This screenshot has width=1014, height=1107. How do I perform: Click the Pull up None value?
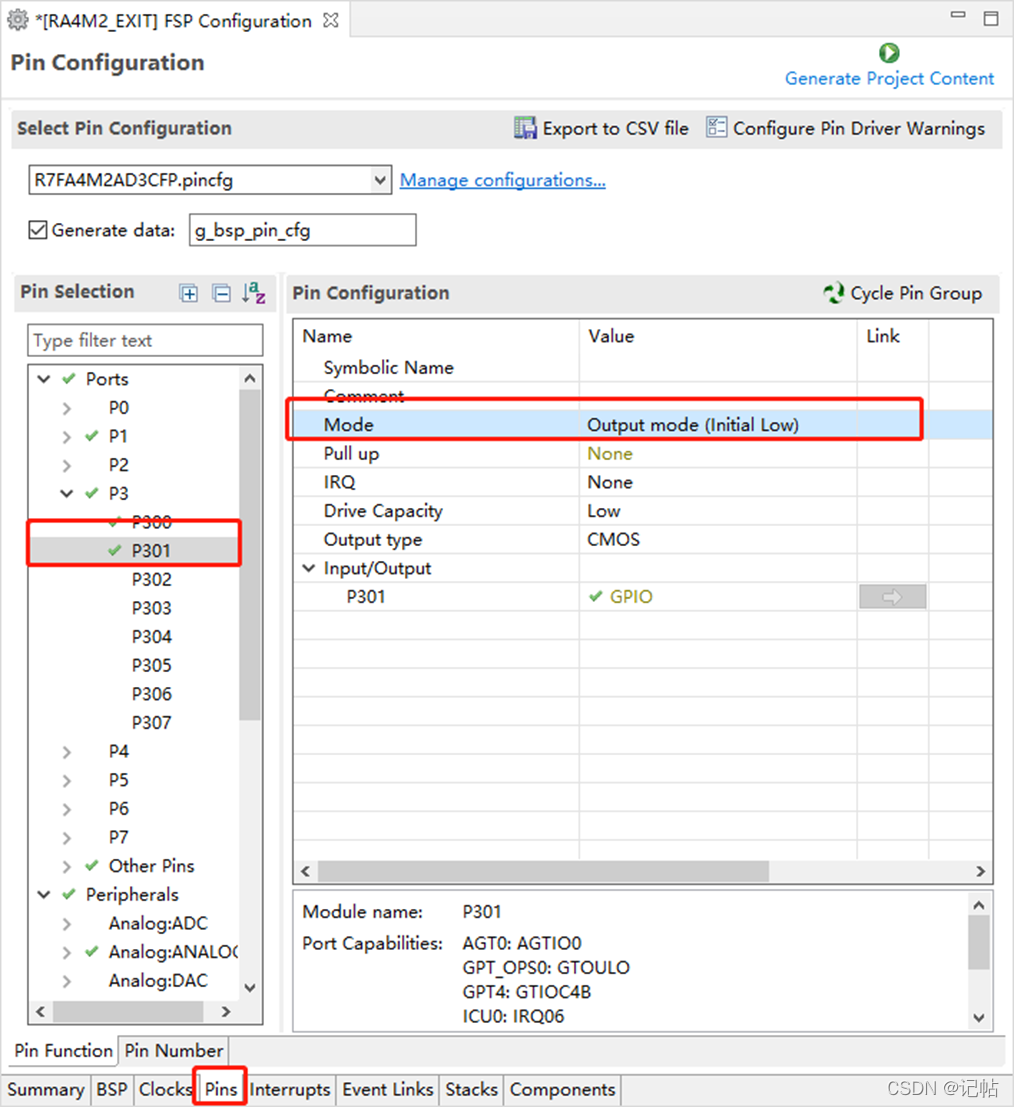click(610, 454)
